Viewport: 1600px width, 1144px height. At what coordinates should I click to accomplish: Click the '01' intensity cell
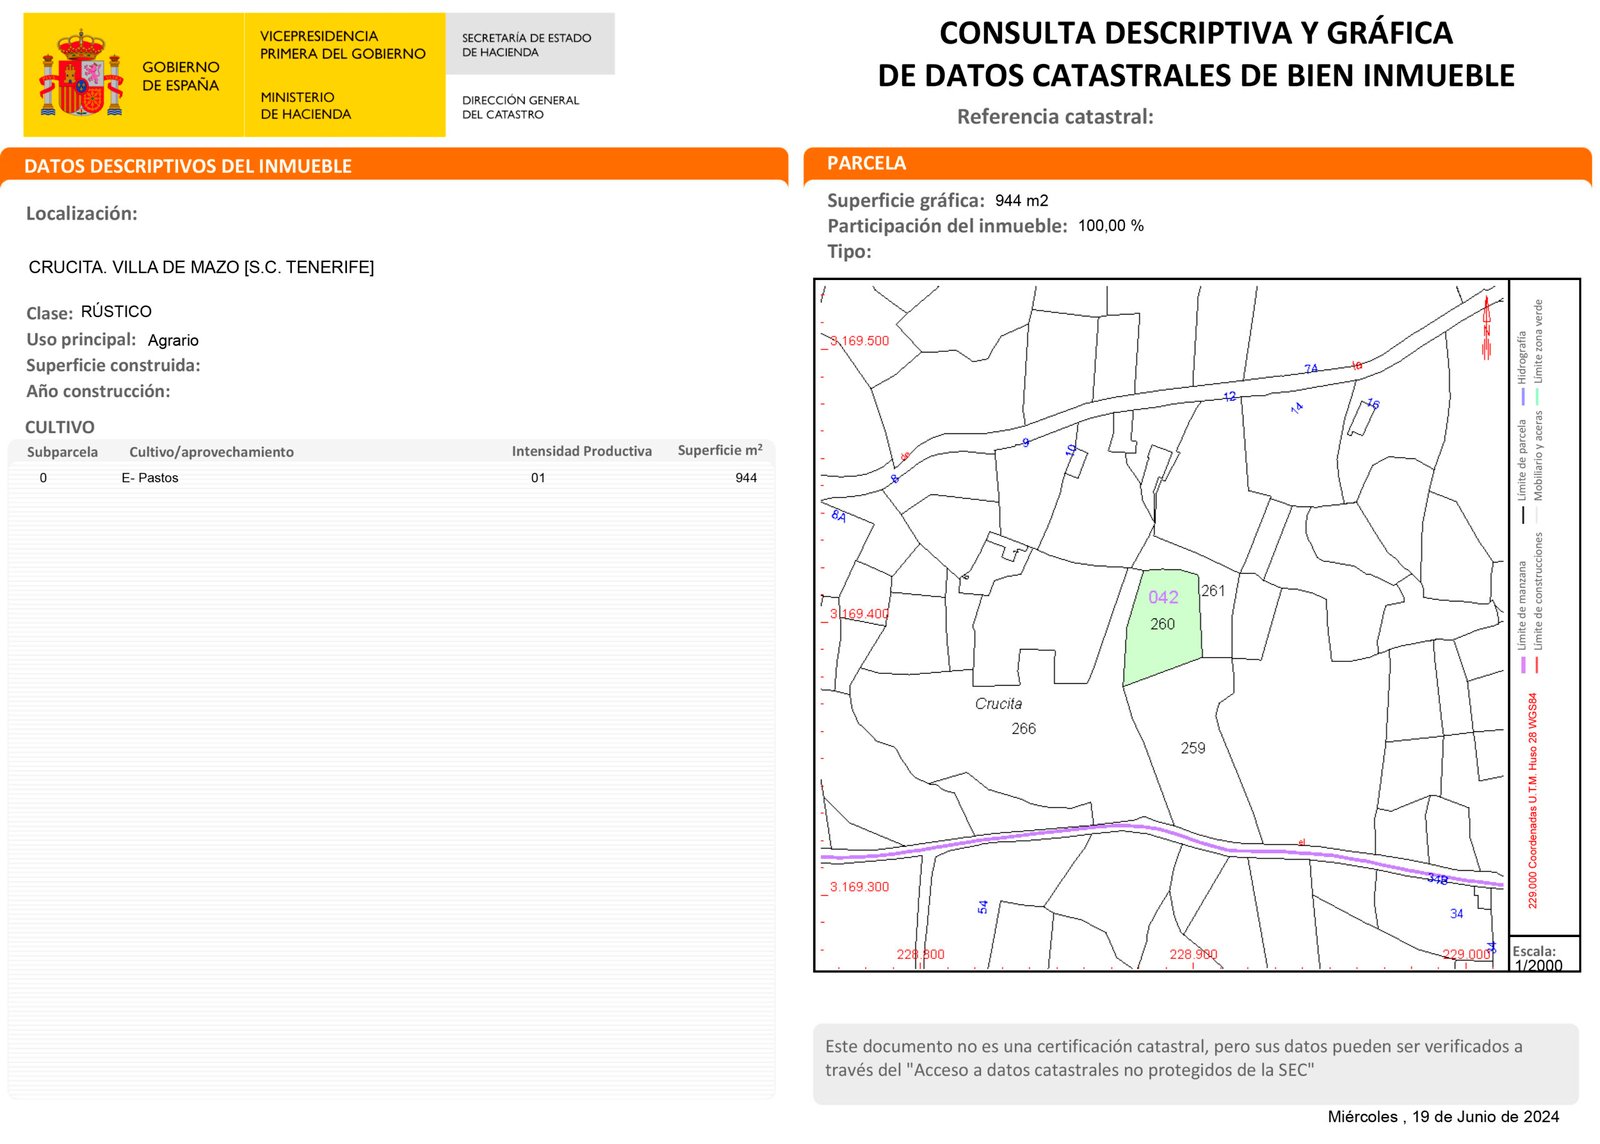(x=538, y=478)
